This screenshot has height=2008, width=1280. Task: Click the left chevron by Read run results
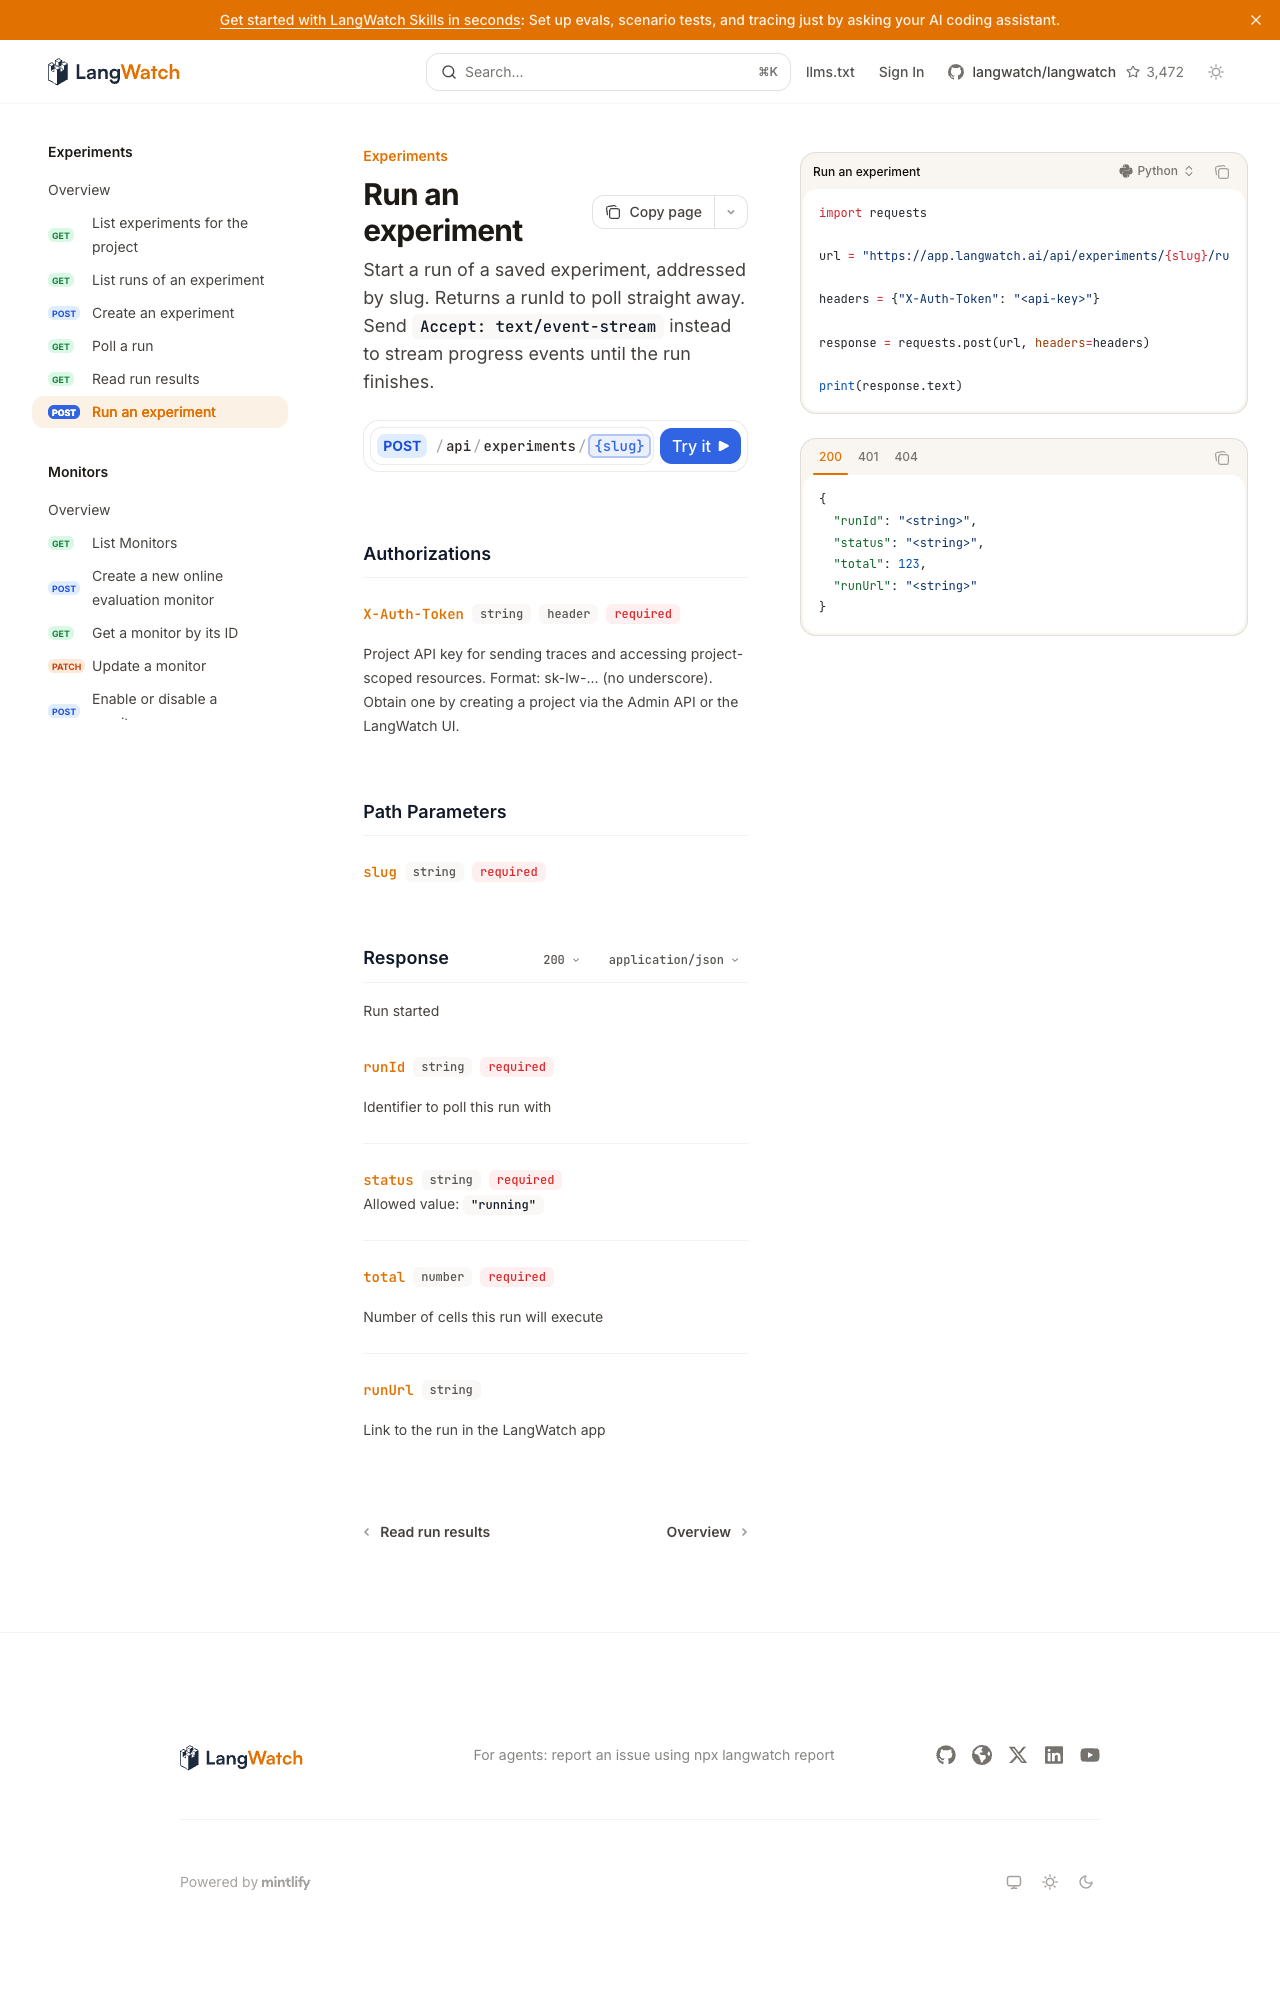pyautogui.click(x=367, y=1532)
